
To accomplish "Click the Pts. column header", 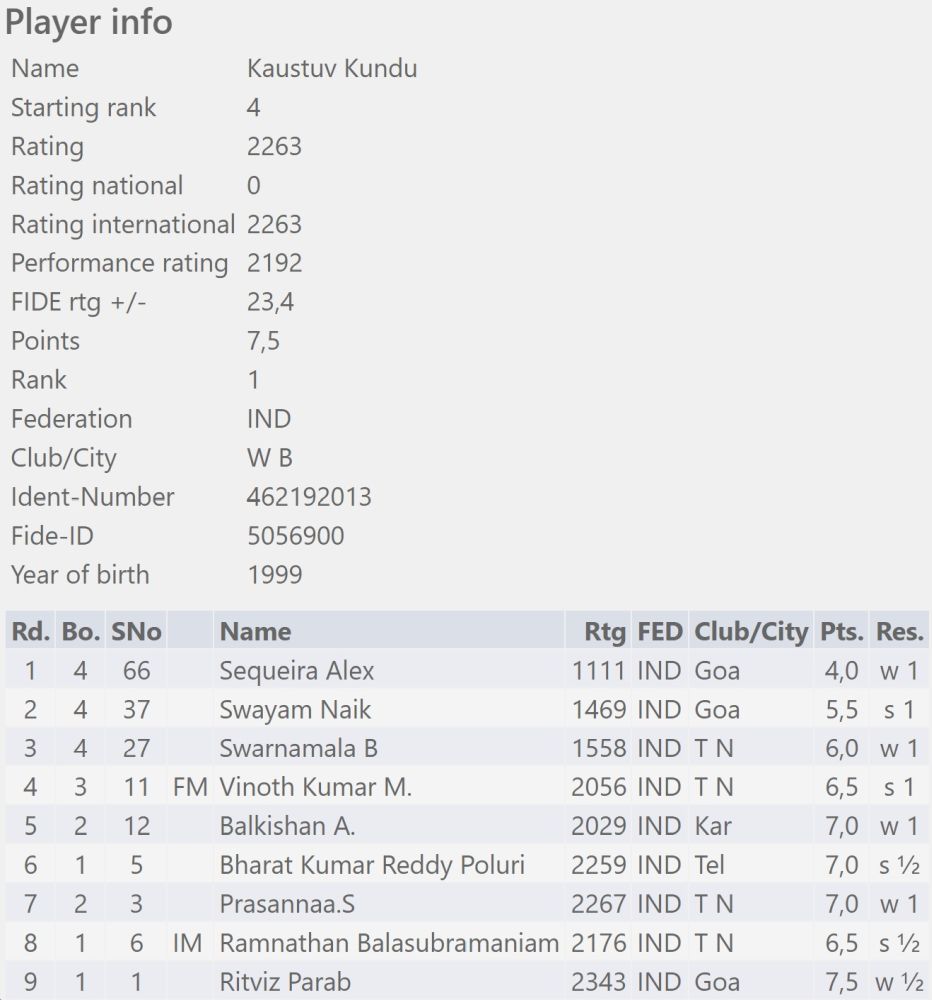I will tap(842, 632).
